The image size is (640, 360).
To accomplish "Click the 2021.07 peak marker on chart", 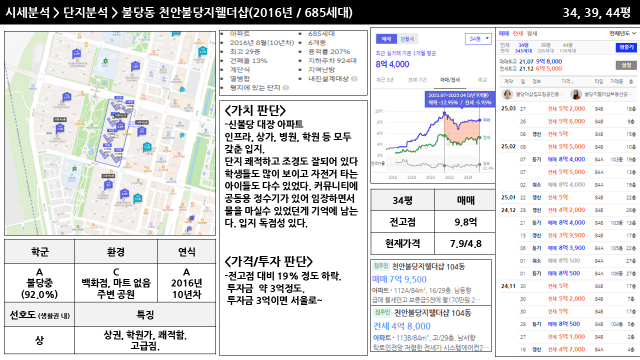I will (444, 114).
